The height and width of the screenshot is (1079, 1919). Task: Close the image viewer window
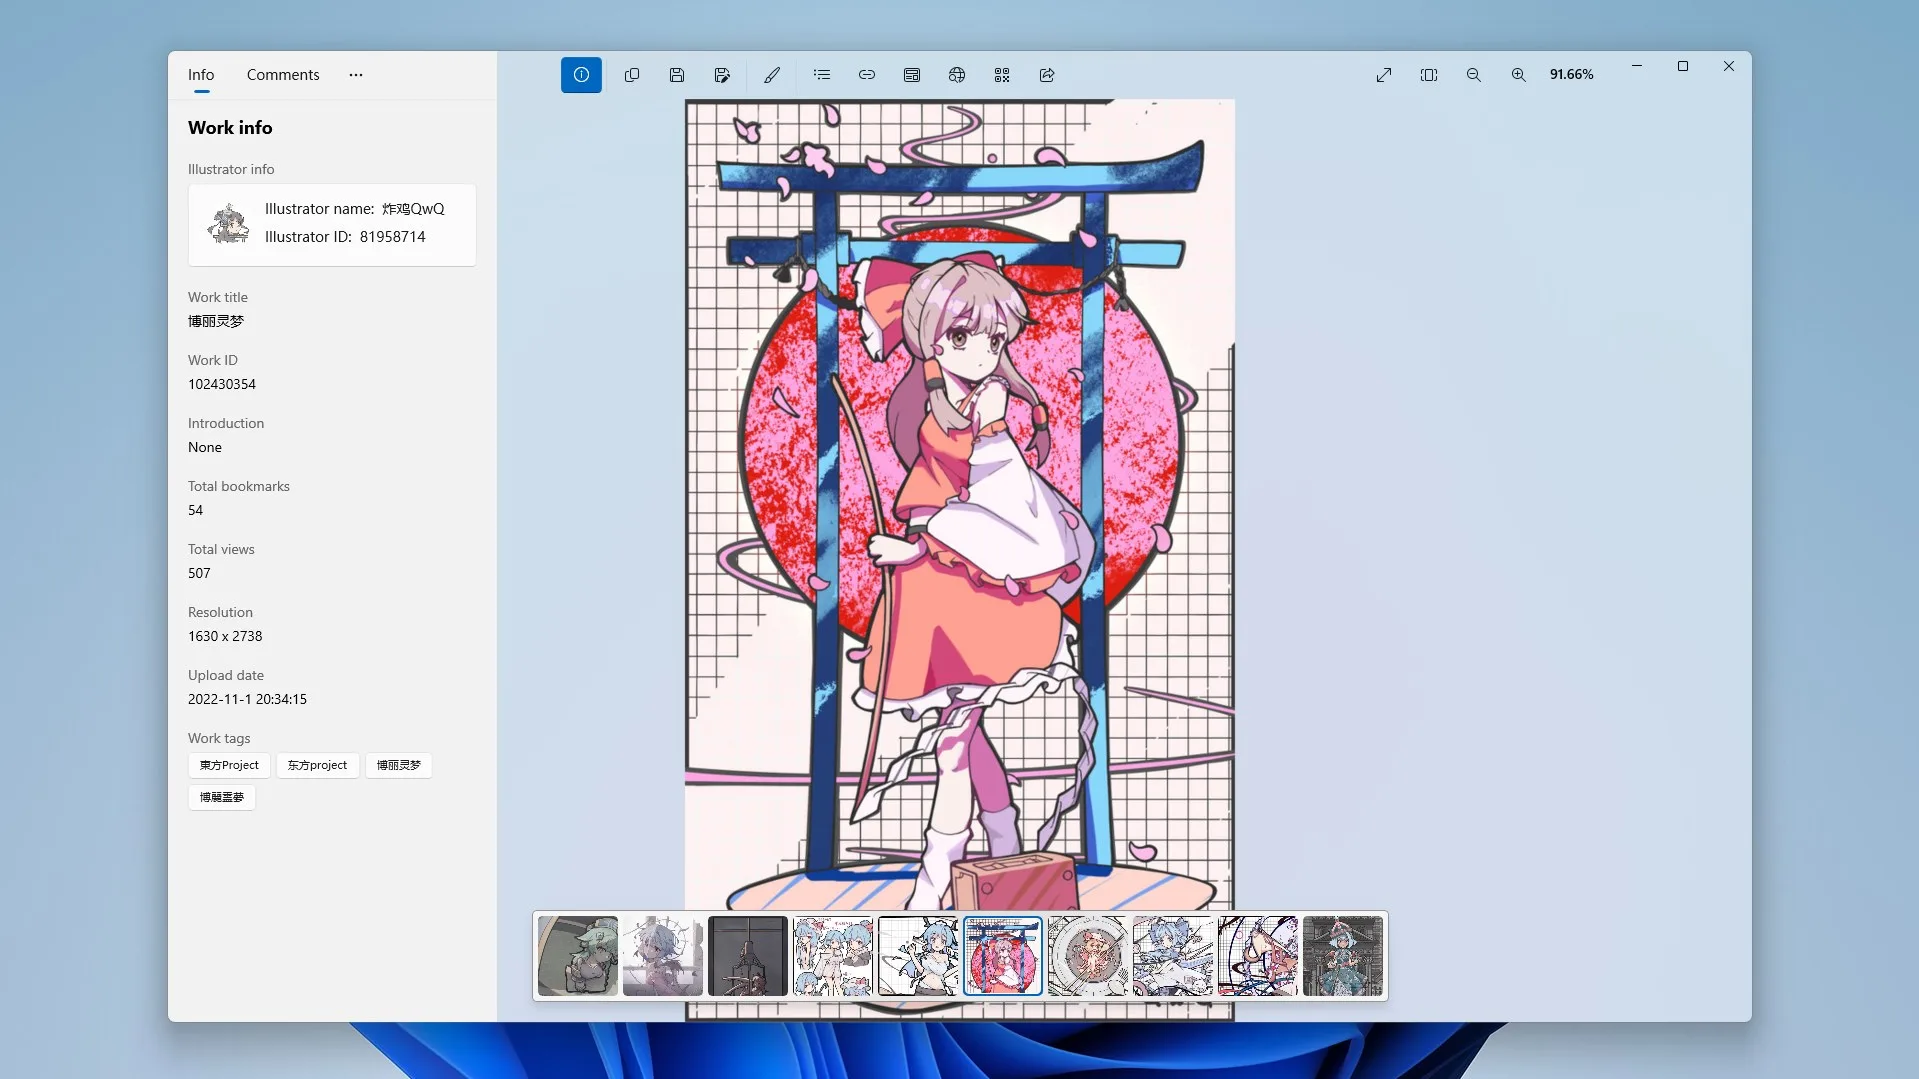(1729, 66)
